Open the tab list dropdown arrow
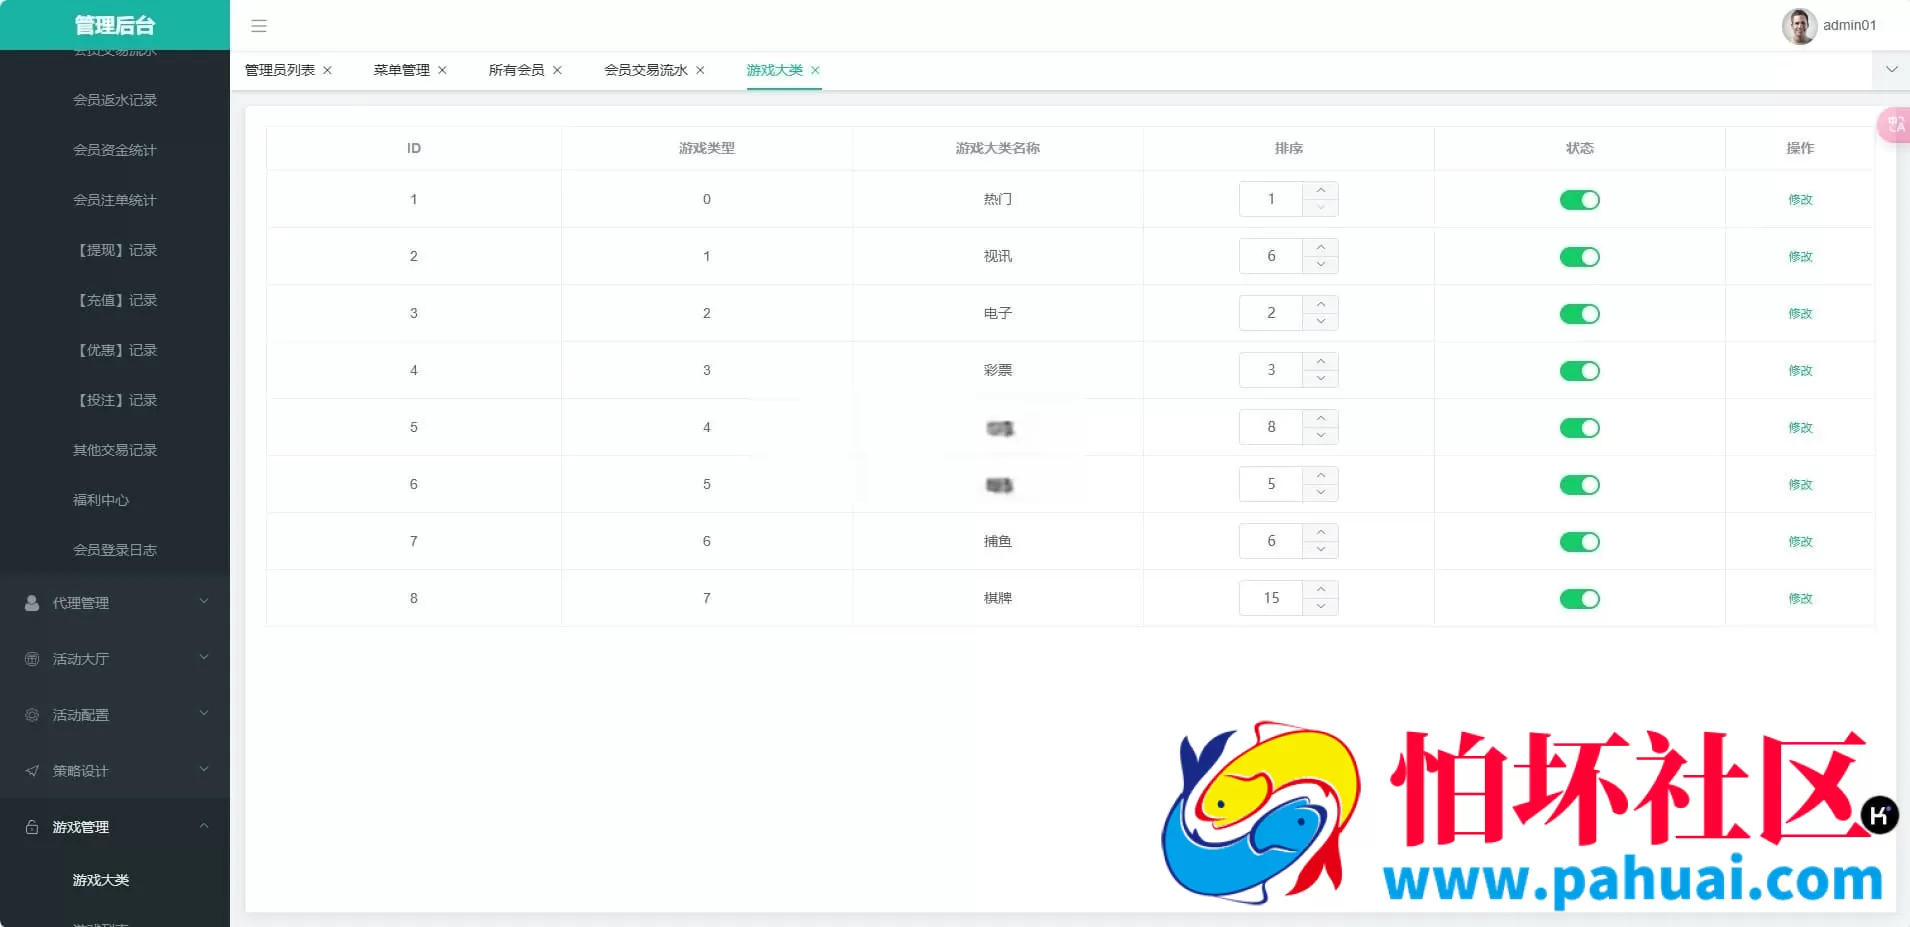Viewport: 1910px width, 927px height. pyautogui.click(x=1891, y=70)
